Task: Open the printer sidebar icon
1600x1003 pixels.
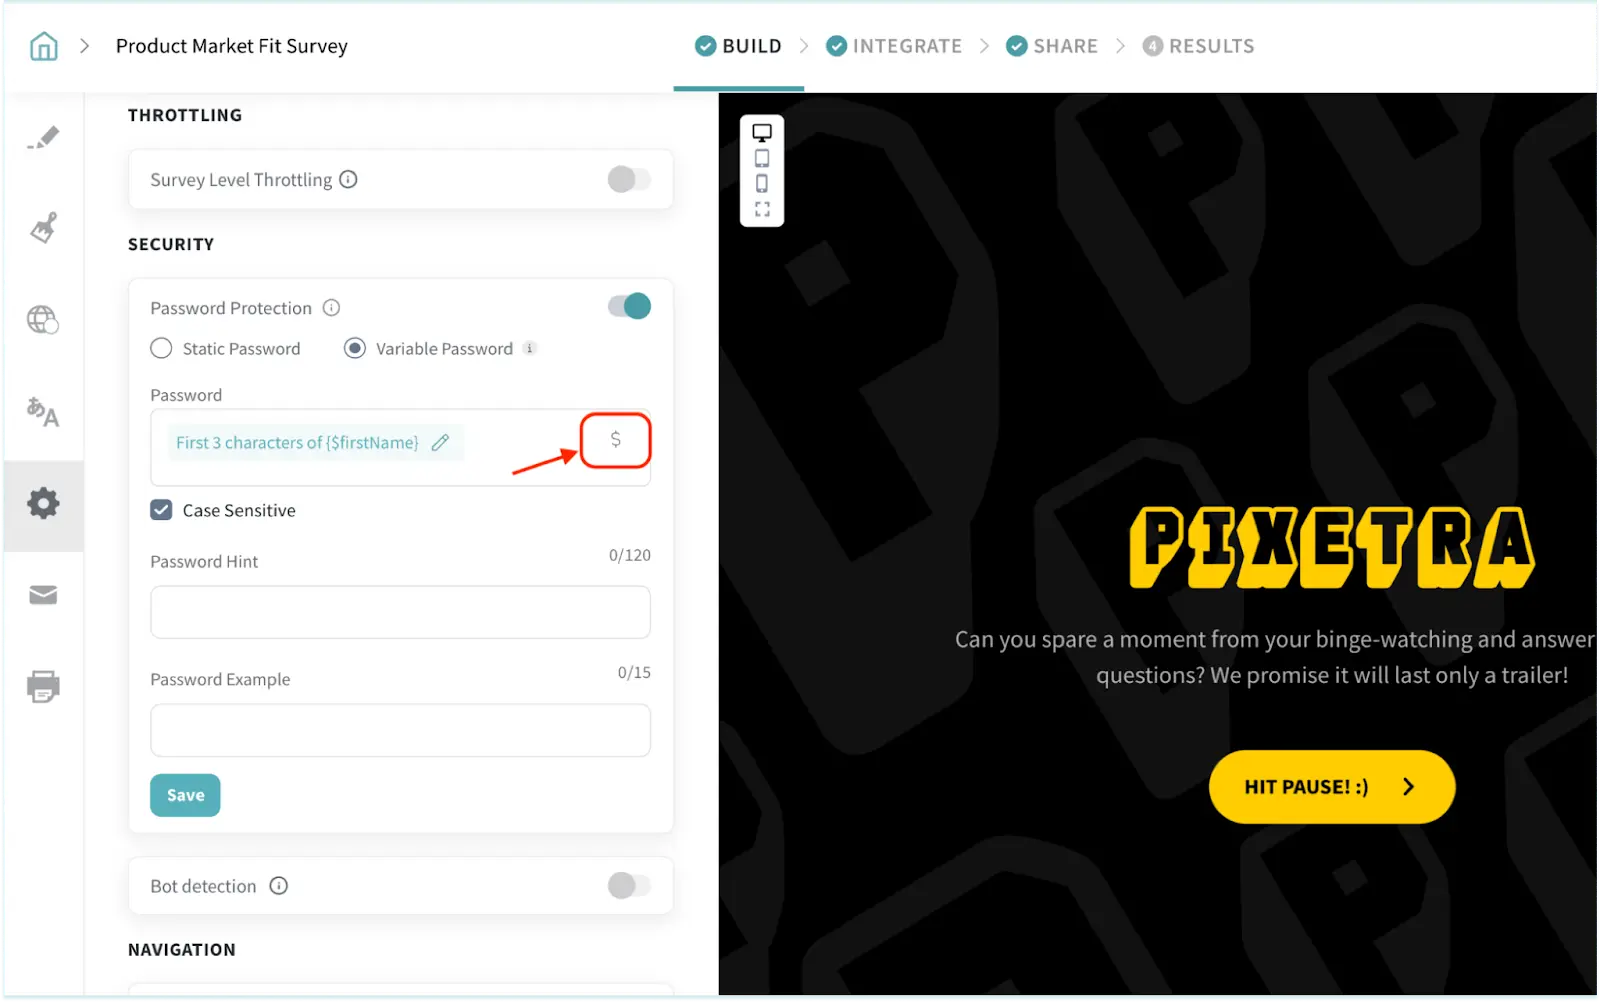Action: [x=43, y=687]
